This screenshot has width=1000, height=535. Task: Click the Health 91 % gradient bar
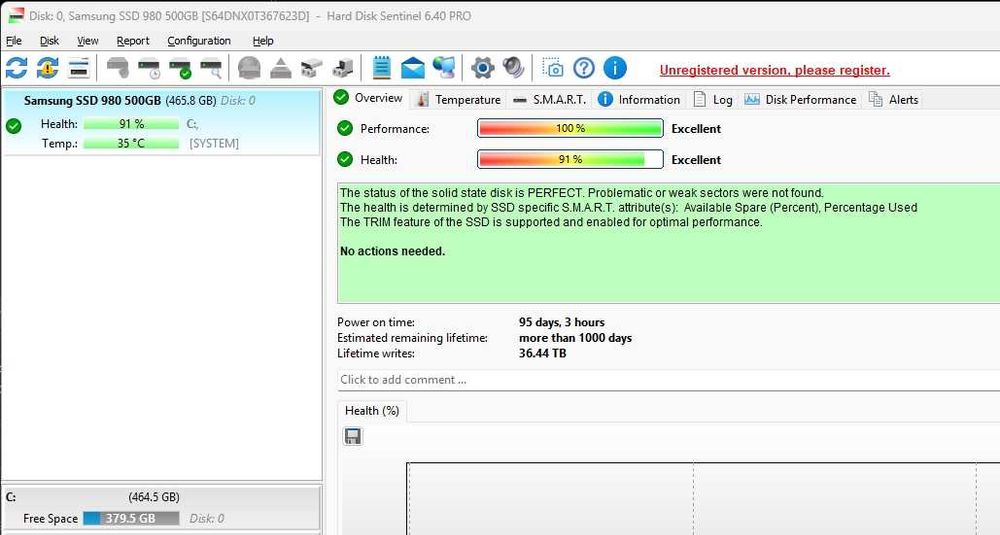570,159
